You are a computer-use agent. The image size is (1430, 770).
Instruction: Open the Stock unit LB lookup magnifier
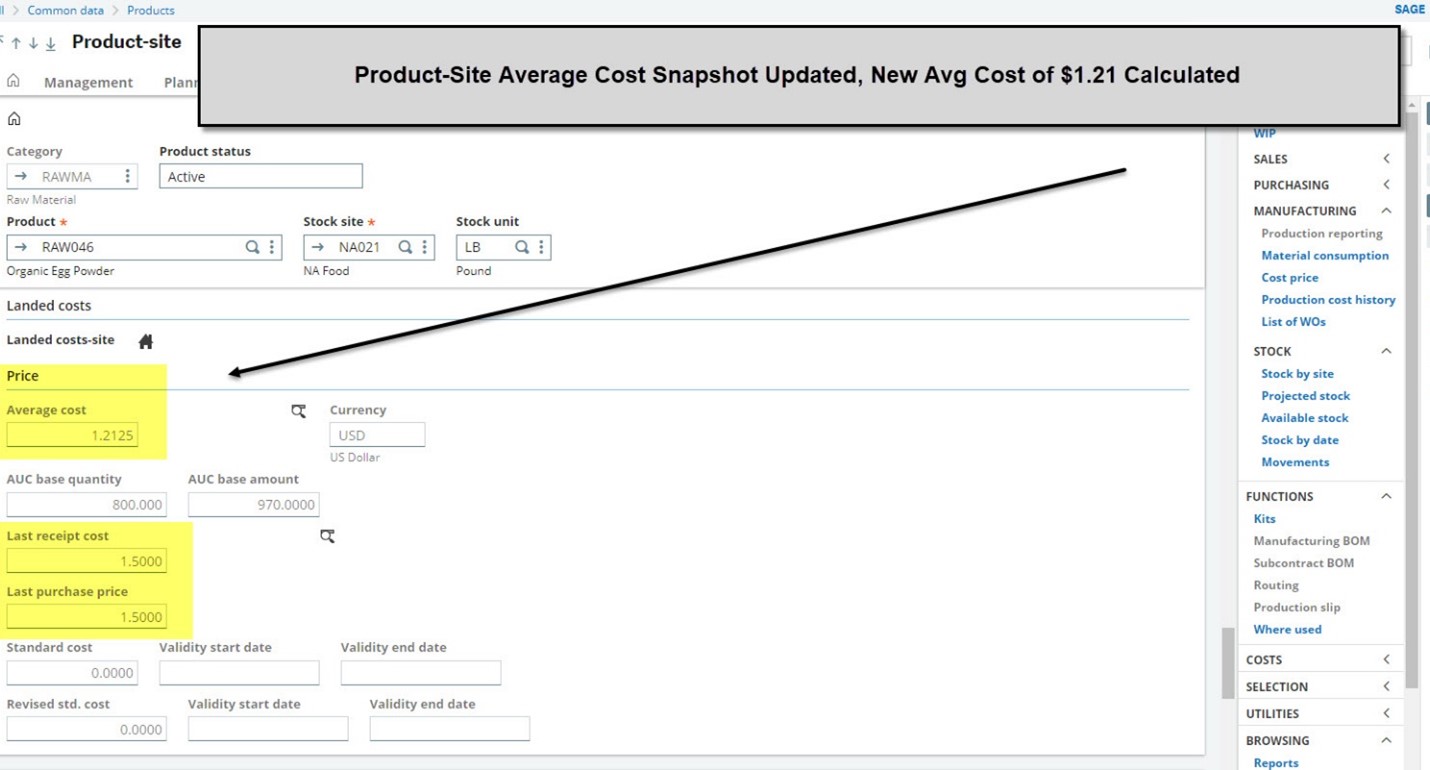[521, 246]
